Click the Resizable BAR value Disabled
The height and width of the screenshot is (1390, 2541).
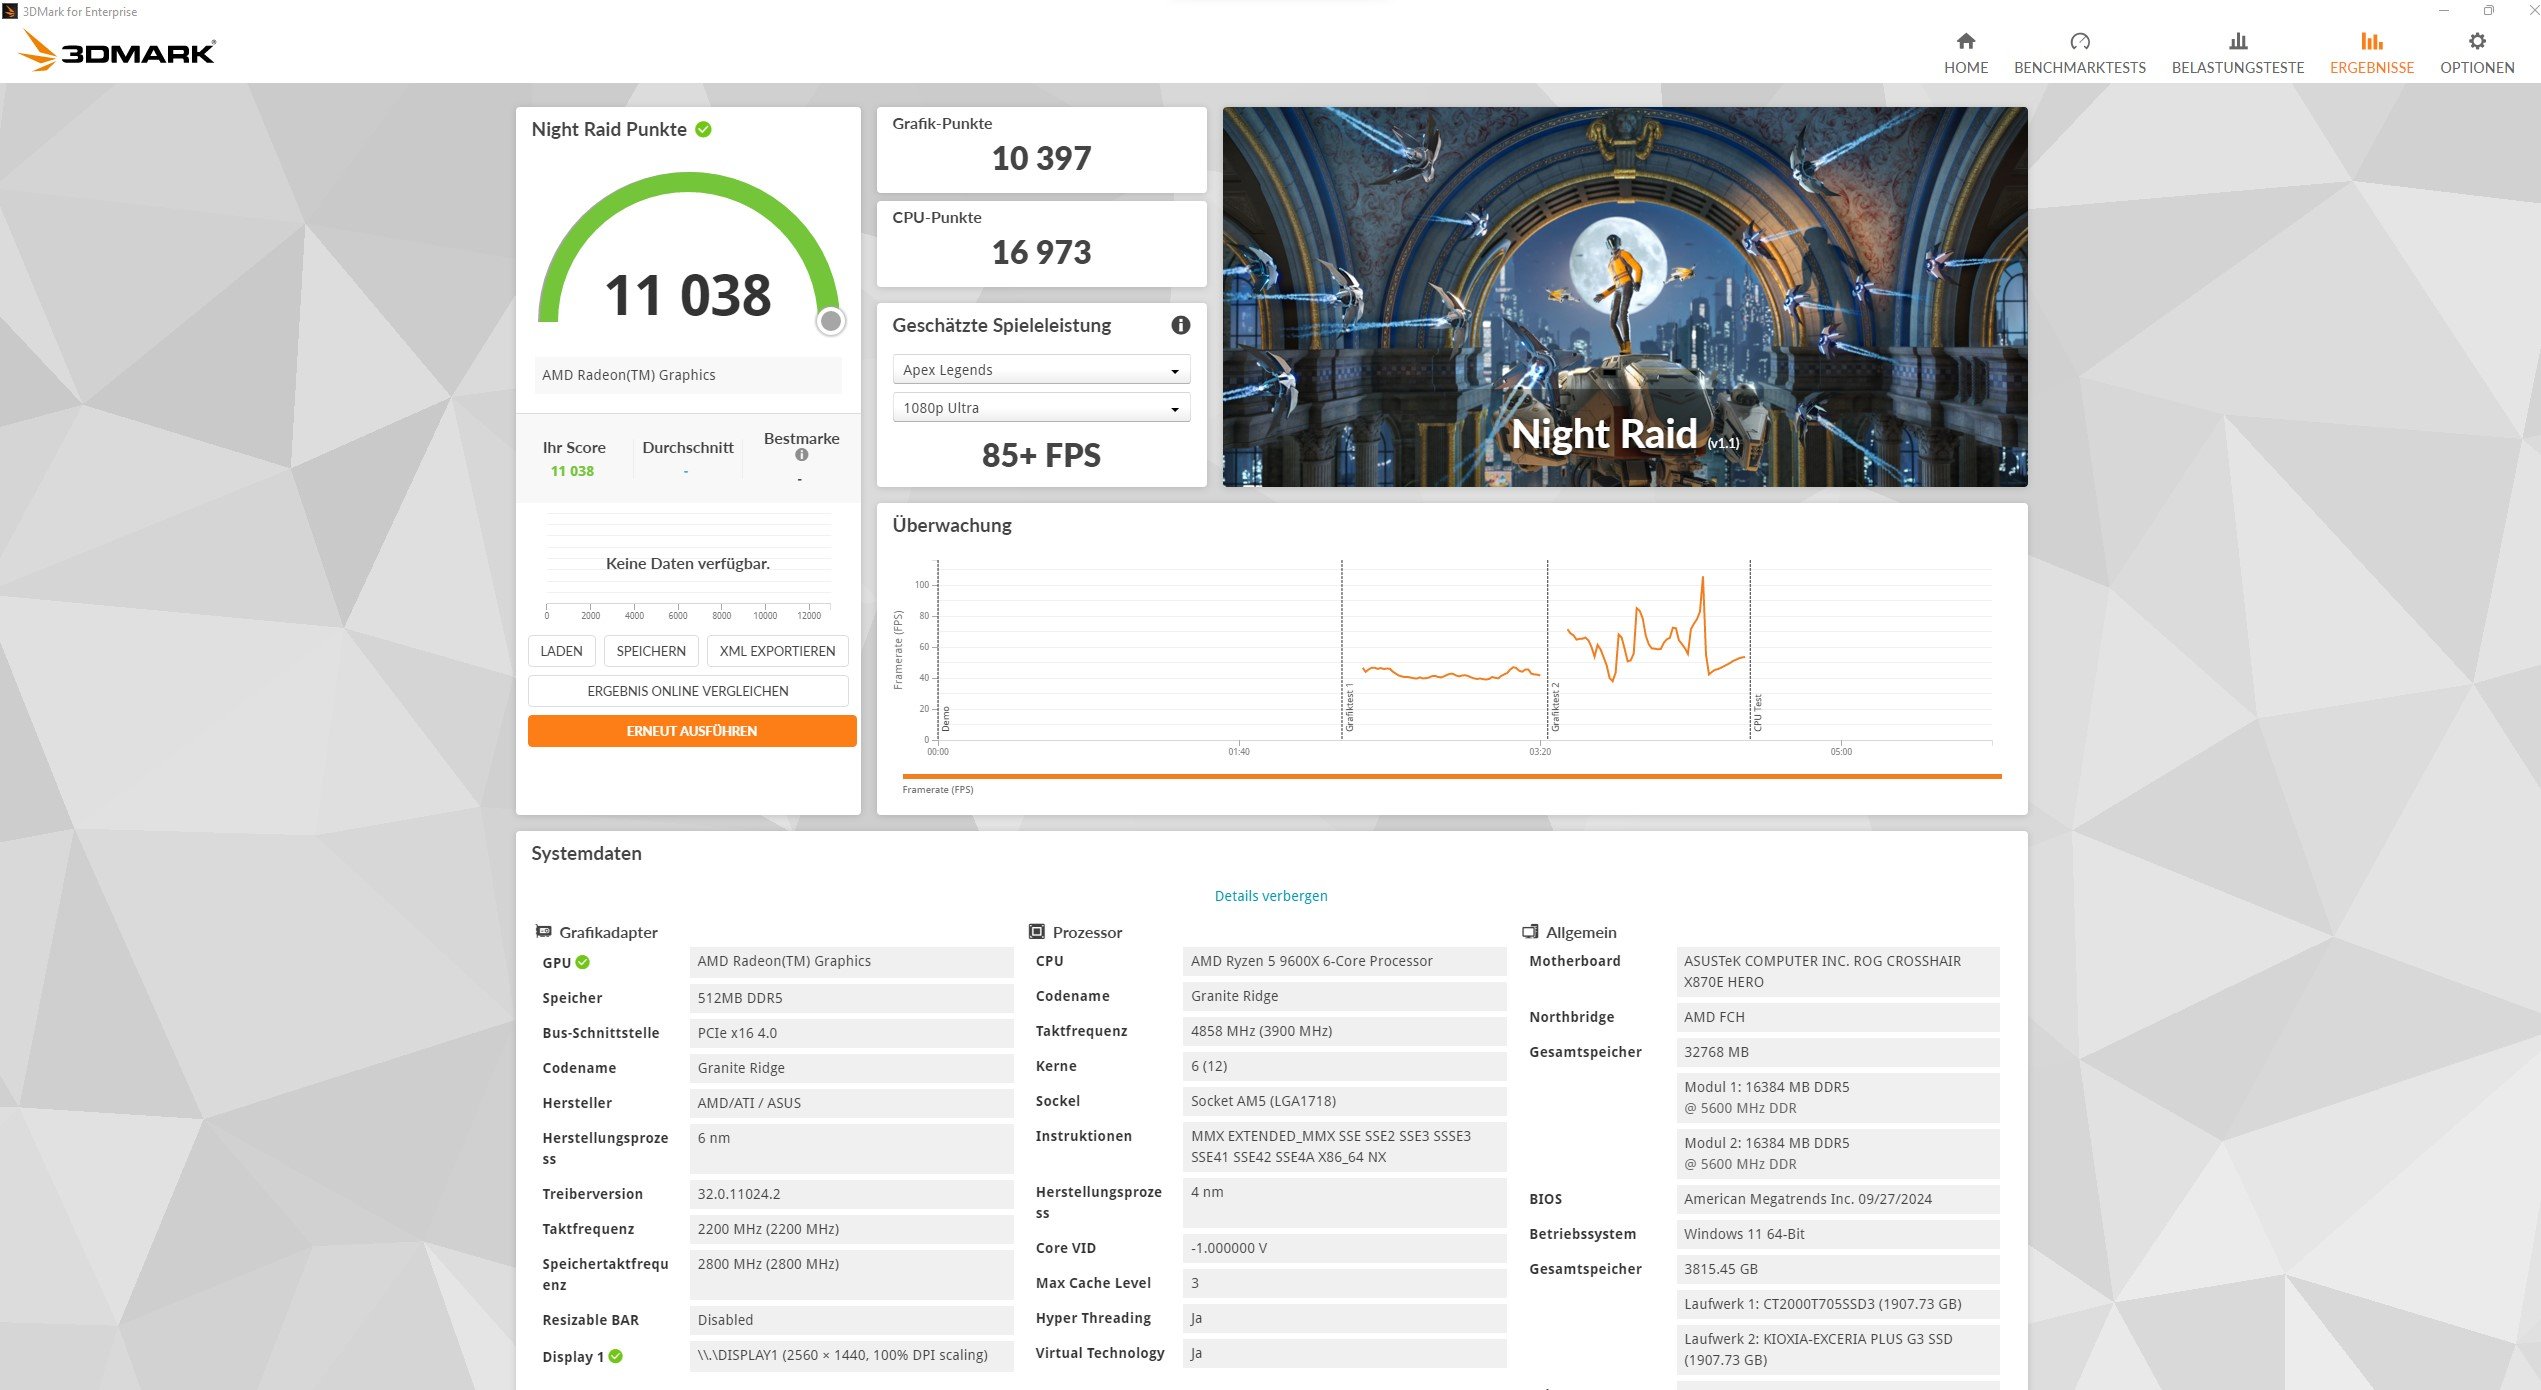coord(851,1320)
